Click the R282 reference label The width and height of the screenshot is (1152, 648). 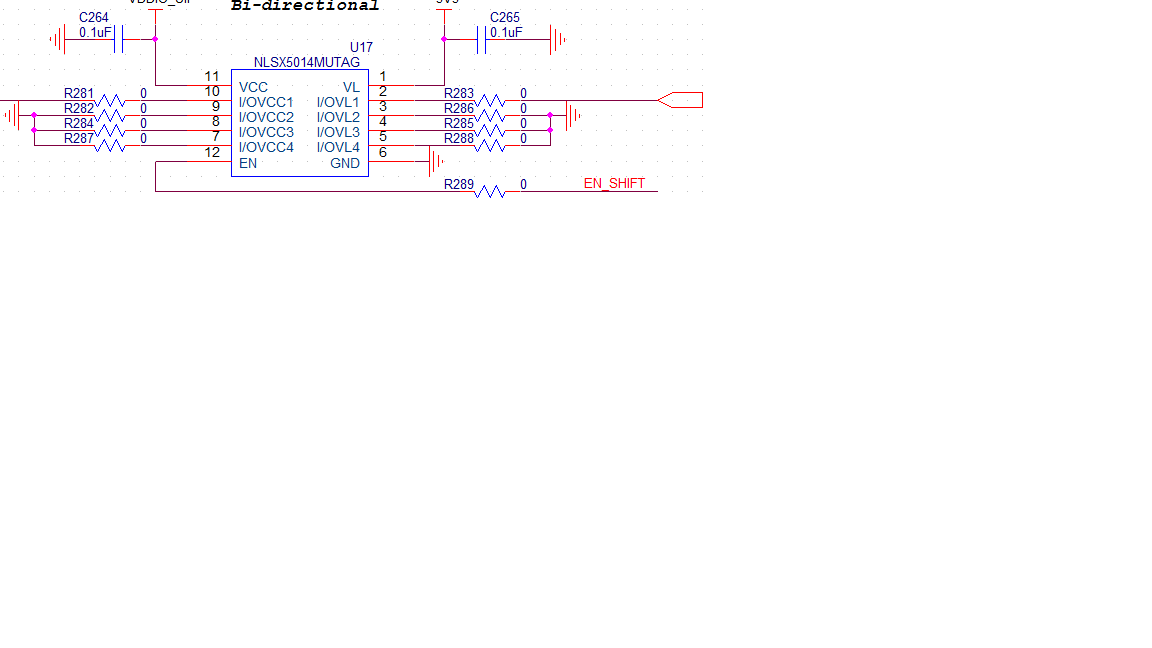point(79,109)
